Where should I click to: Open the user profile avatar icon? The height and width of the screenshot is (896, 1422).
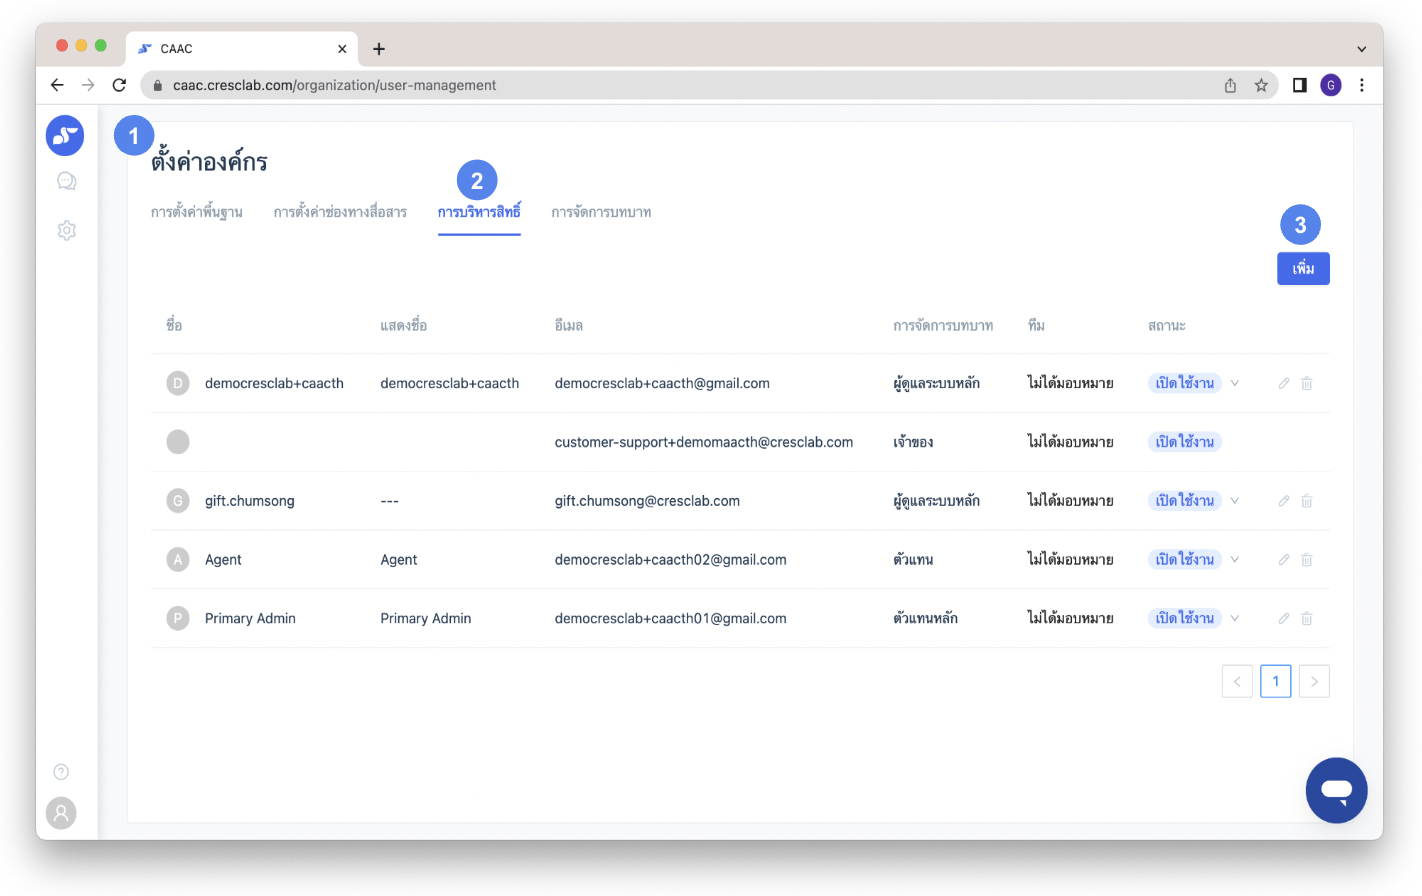click(x=61, y=813)
